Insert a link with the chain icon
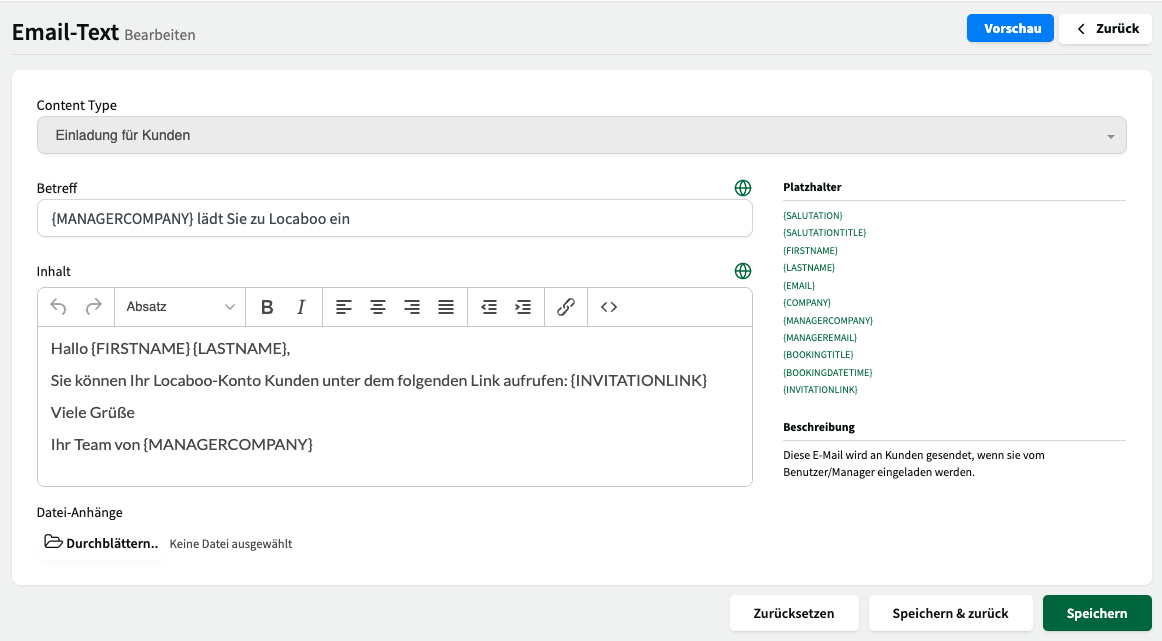1162x641 pixels. (x=566, y=307)
